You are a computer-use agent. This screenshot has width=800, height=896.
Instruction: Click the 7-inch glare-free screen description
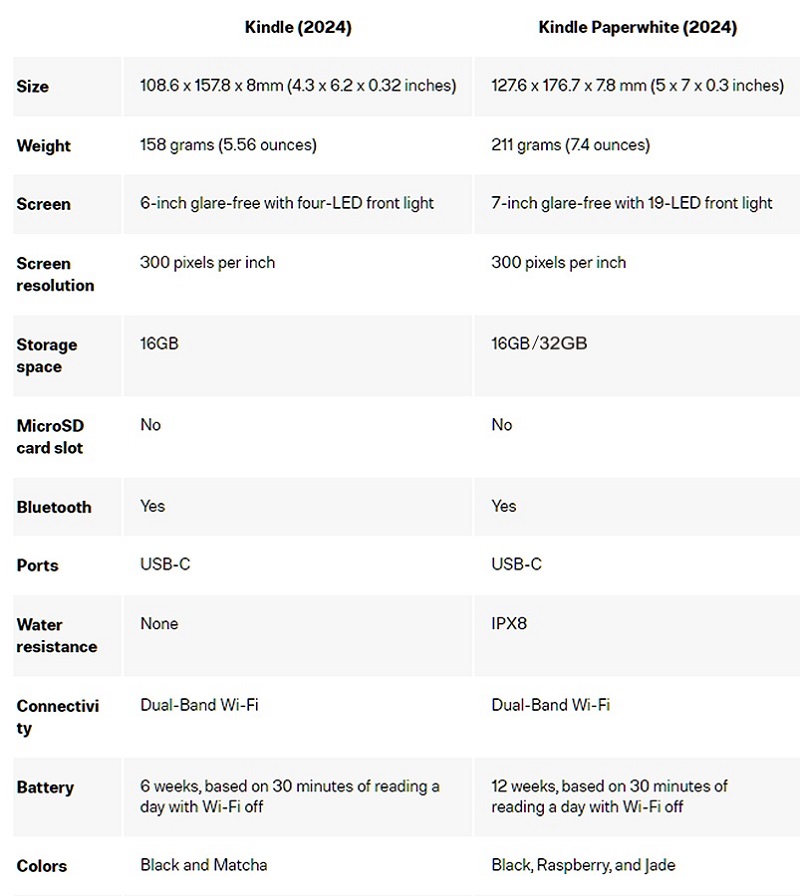(632, 203)
